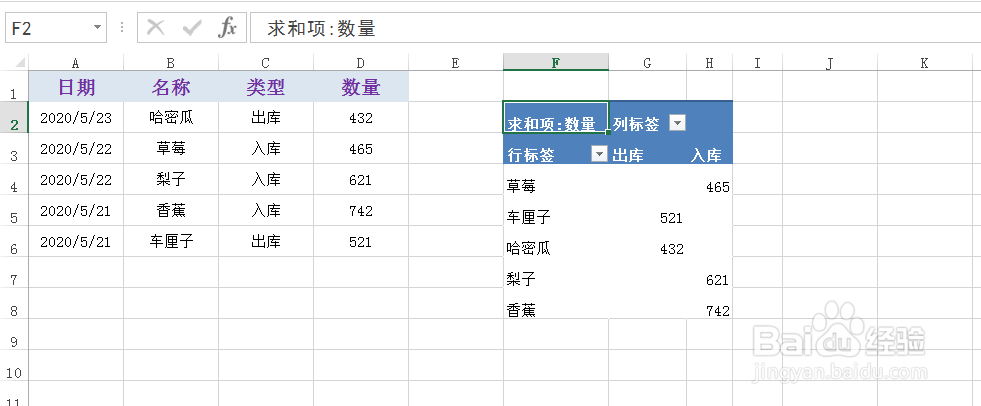Select row 6 header

[x=14, y=242]
